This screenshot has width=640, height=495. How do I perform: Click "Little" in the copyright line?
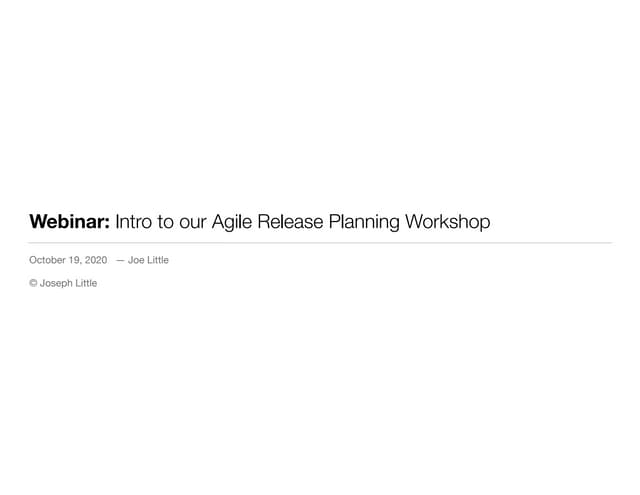[86, 283]
